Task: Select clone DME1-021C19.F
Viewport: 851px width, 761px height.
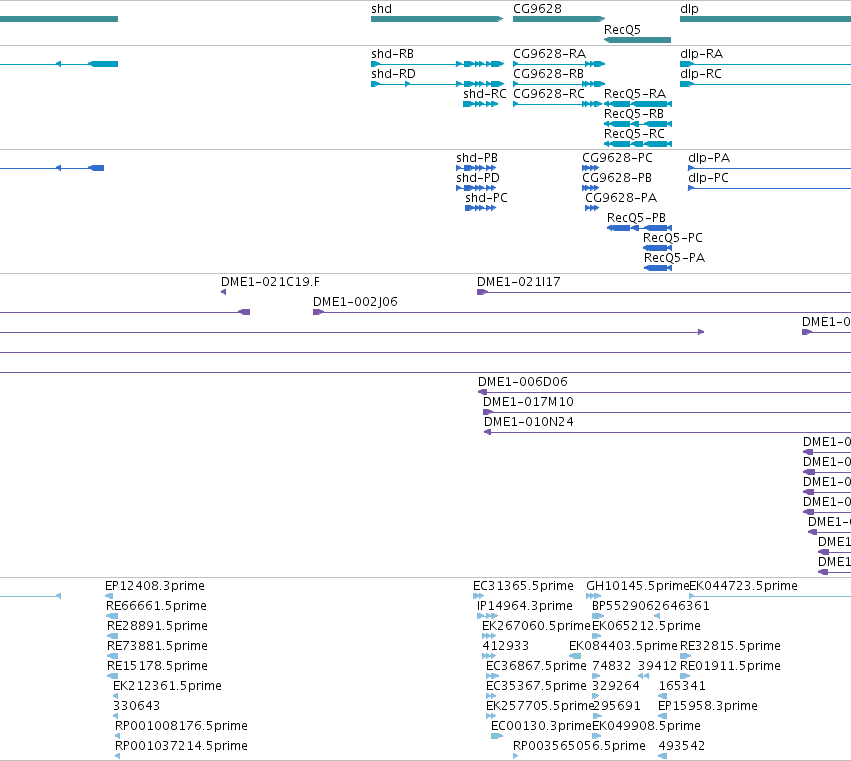Action: [224, 293]
